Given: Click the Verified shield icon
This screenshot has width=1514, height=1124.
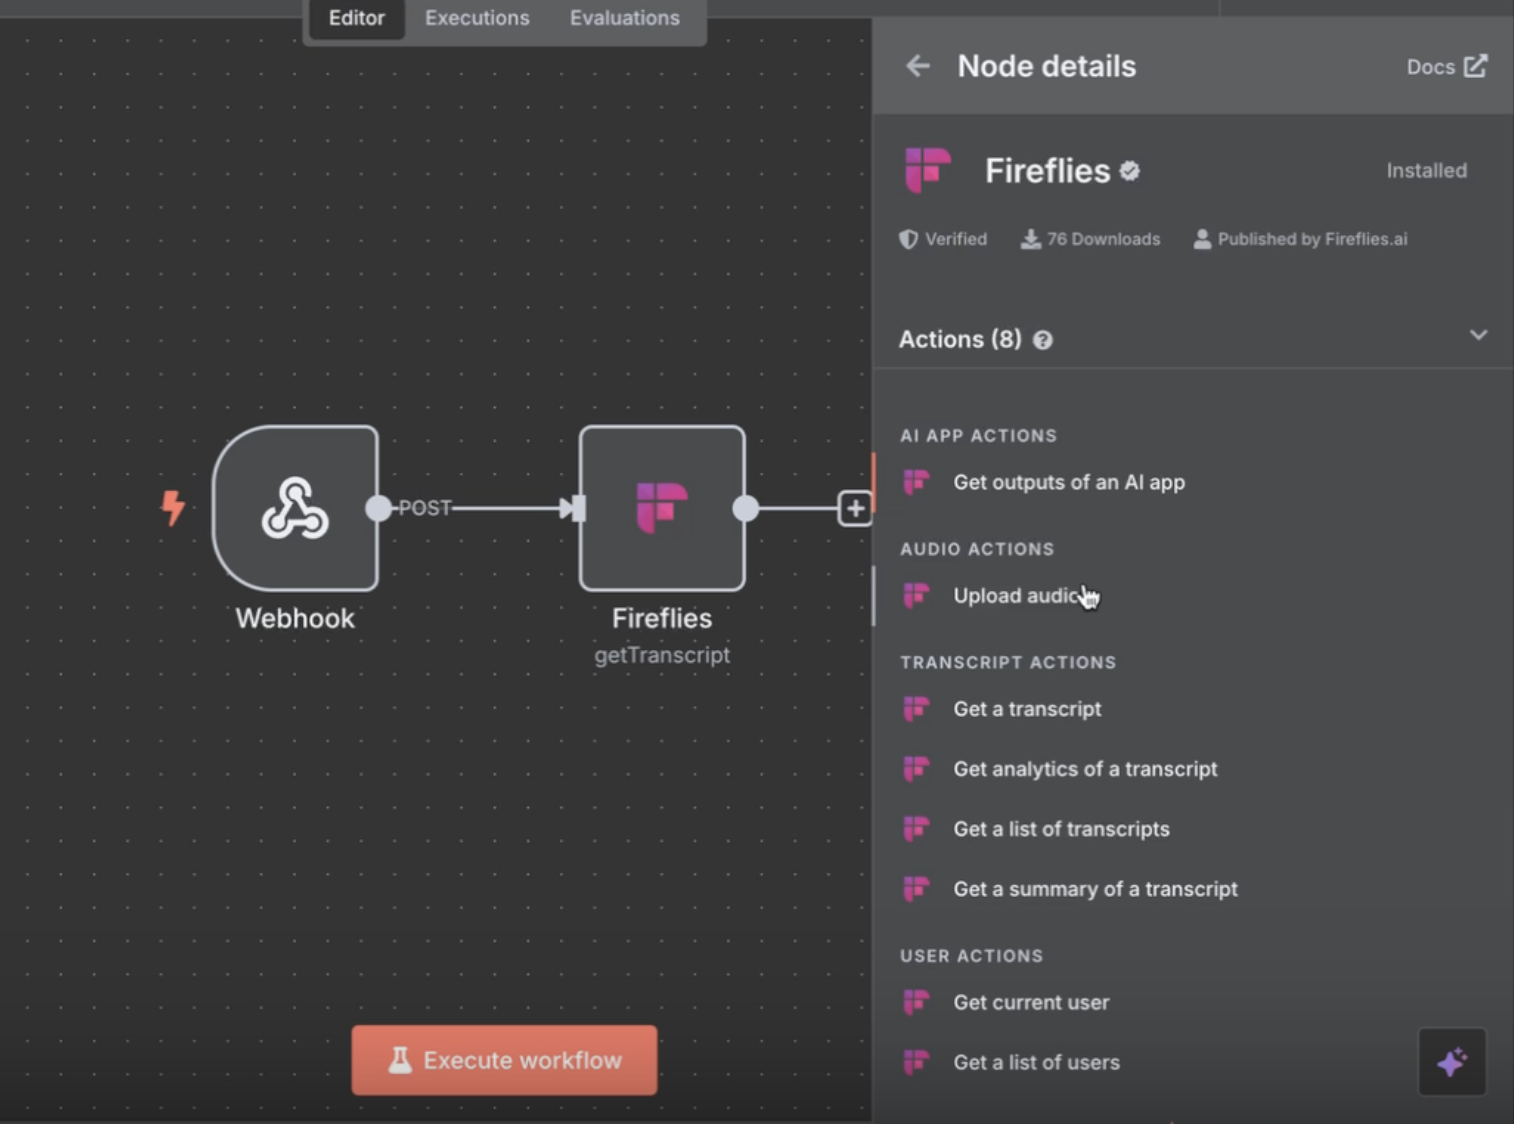Looking at the screenshot, I should click(x=908, y=239).
